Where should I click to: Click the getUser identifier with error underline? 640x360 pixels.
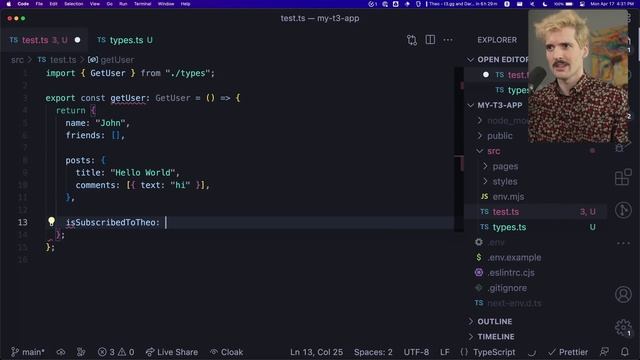(x=128, y=98)
